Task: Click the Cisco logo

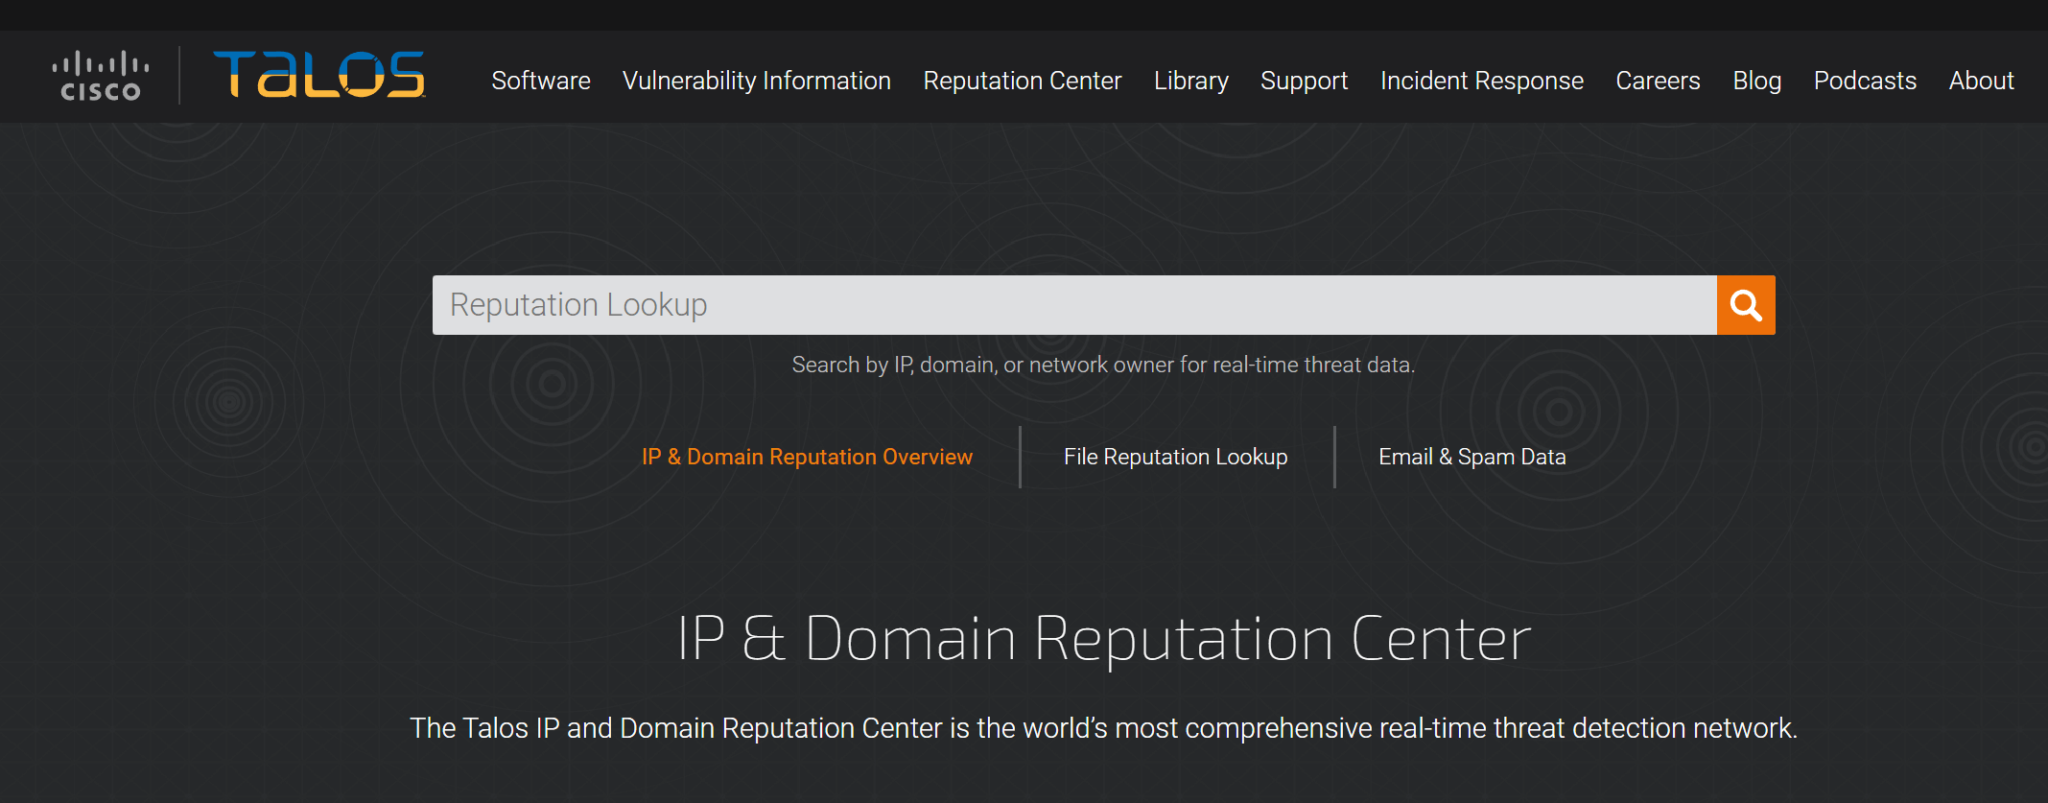Action: pos(100,77)
